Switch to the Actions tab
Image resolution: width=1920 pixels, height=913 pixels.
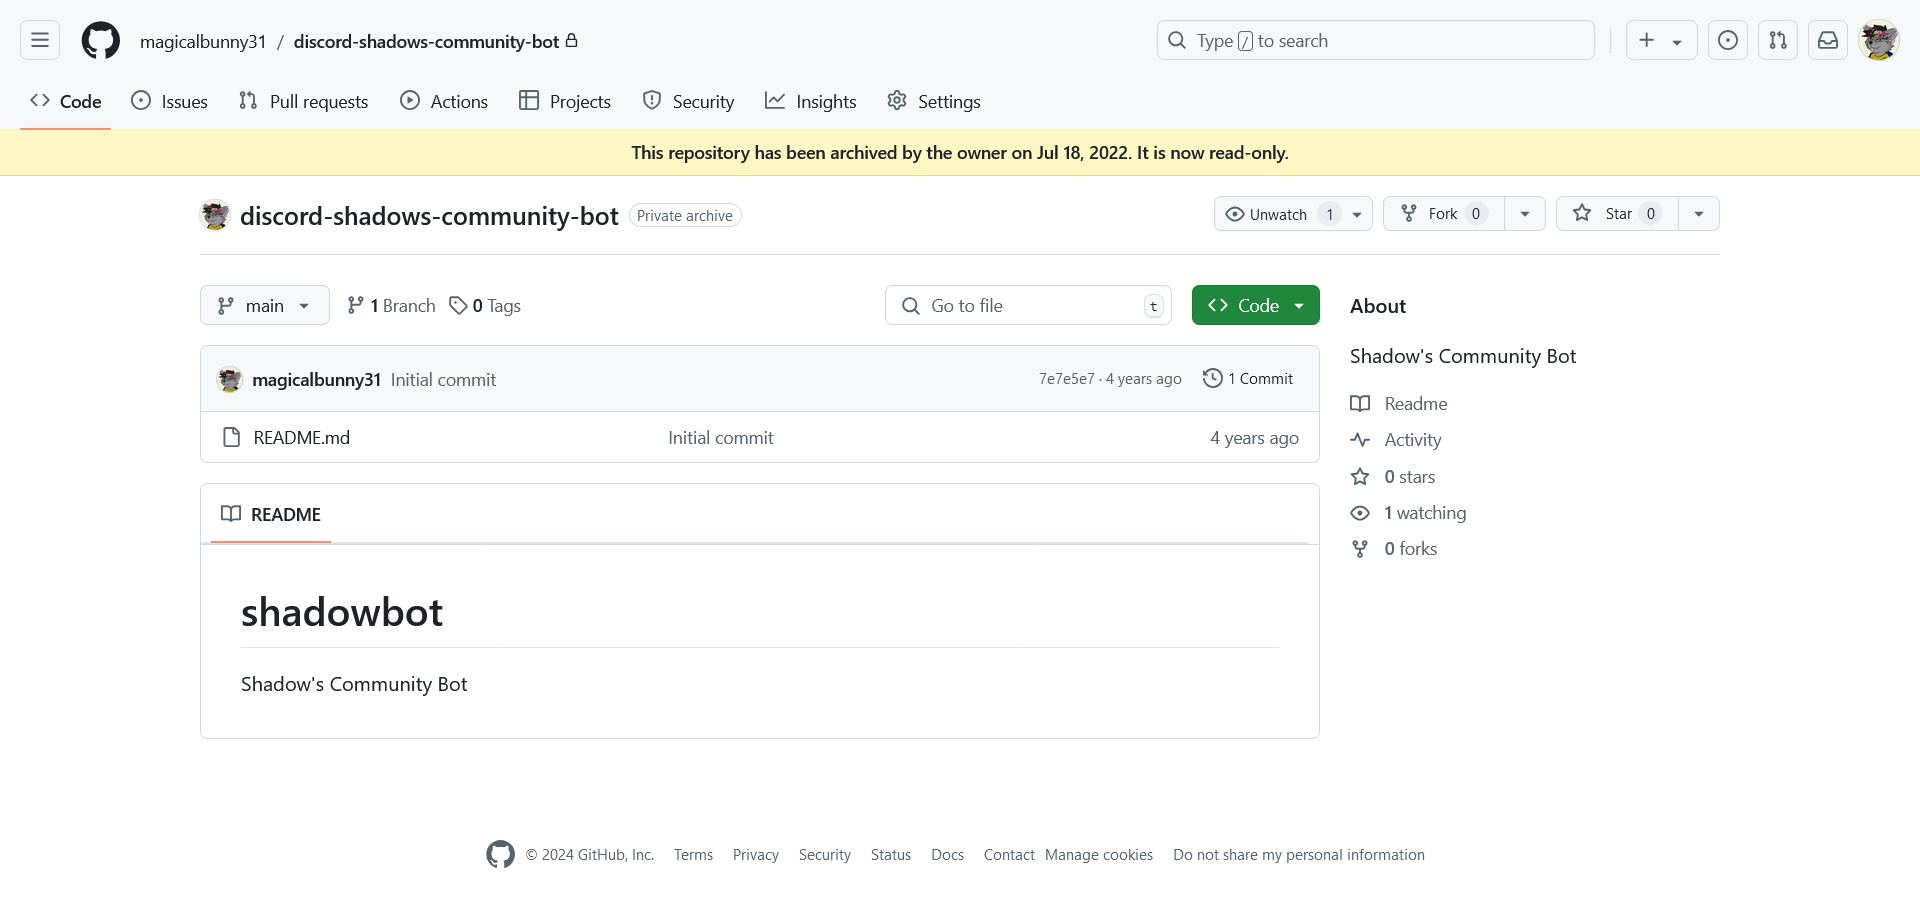pos(444,101)
